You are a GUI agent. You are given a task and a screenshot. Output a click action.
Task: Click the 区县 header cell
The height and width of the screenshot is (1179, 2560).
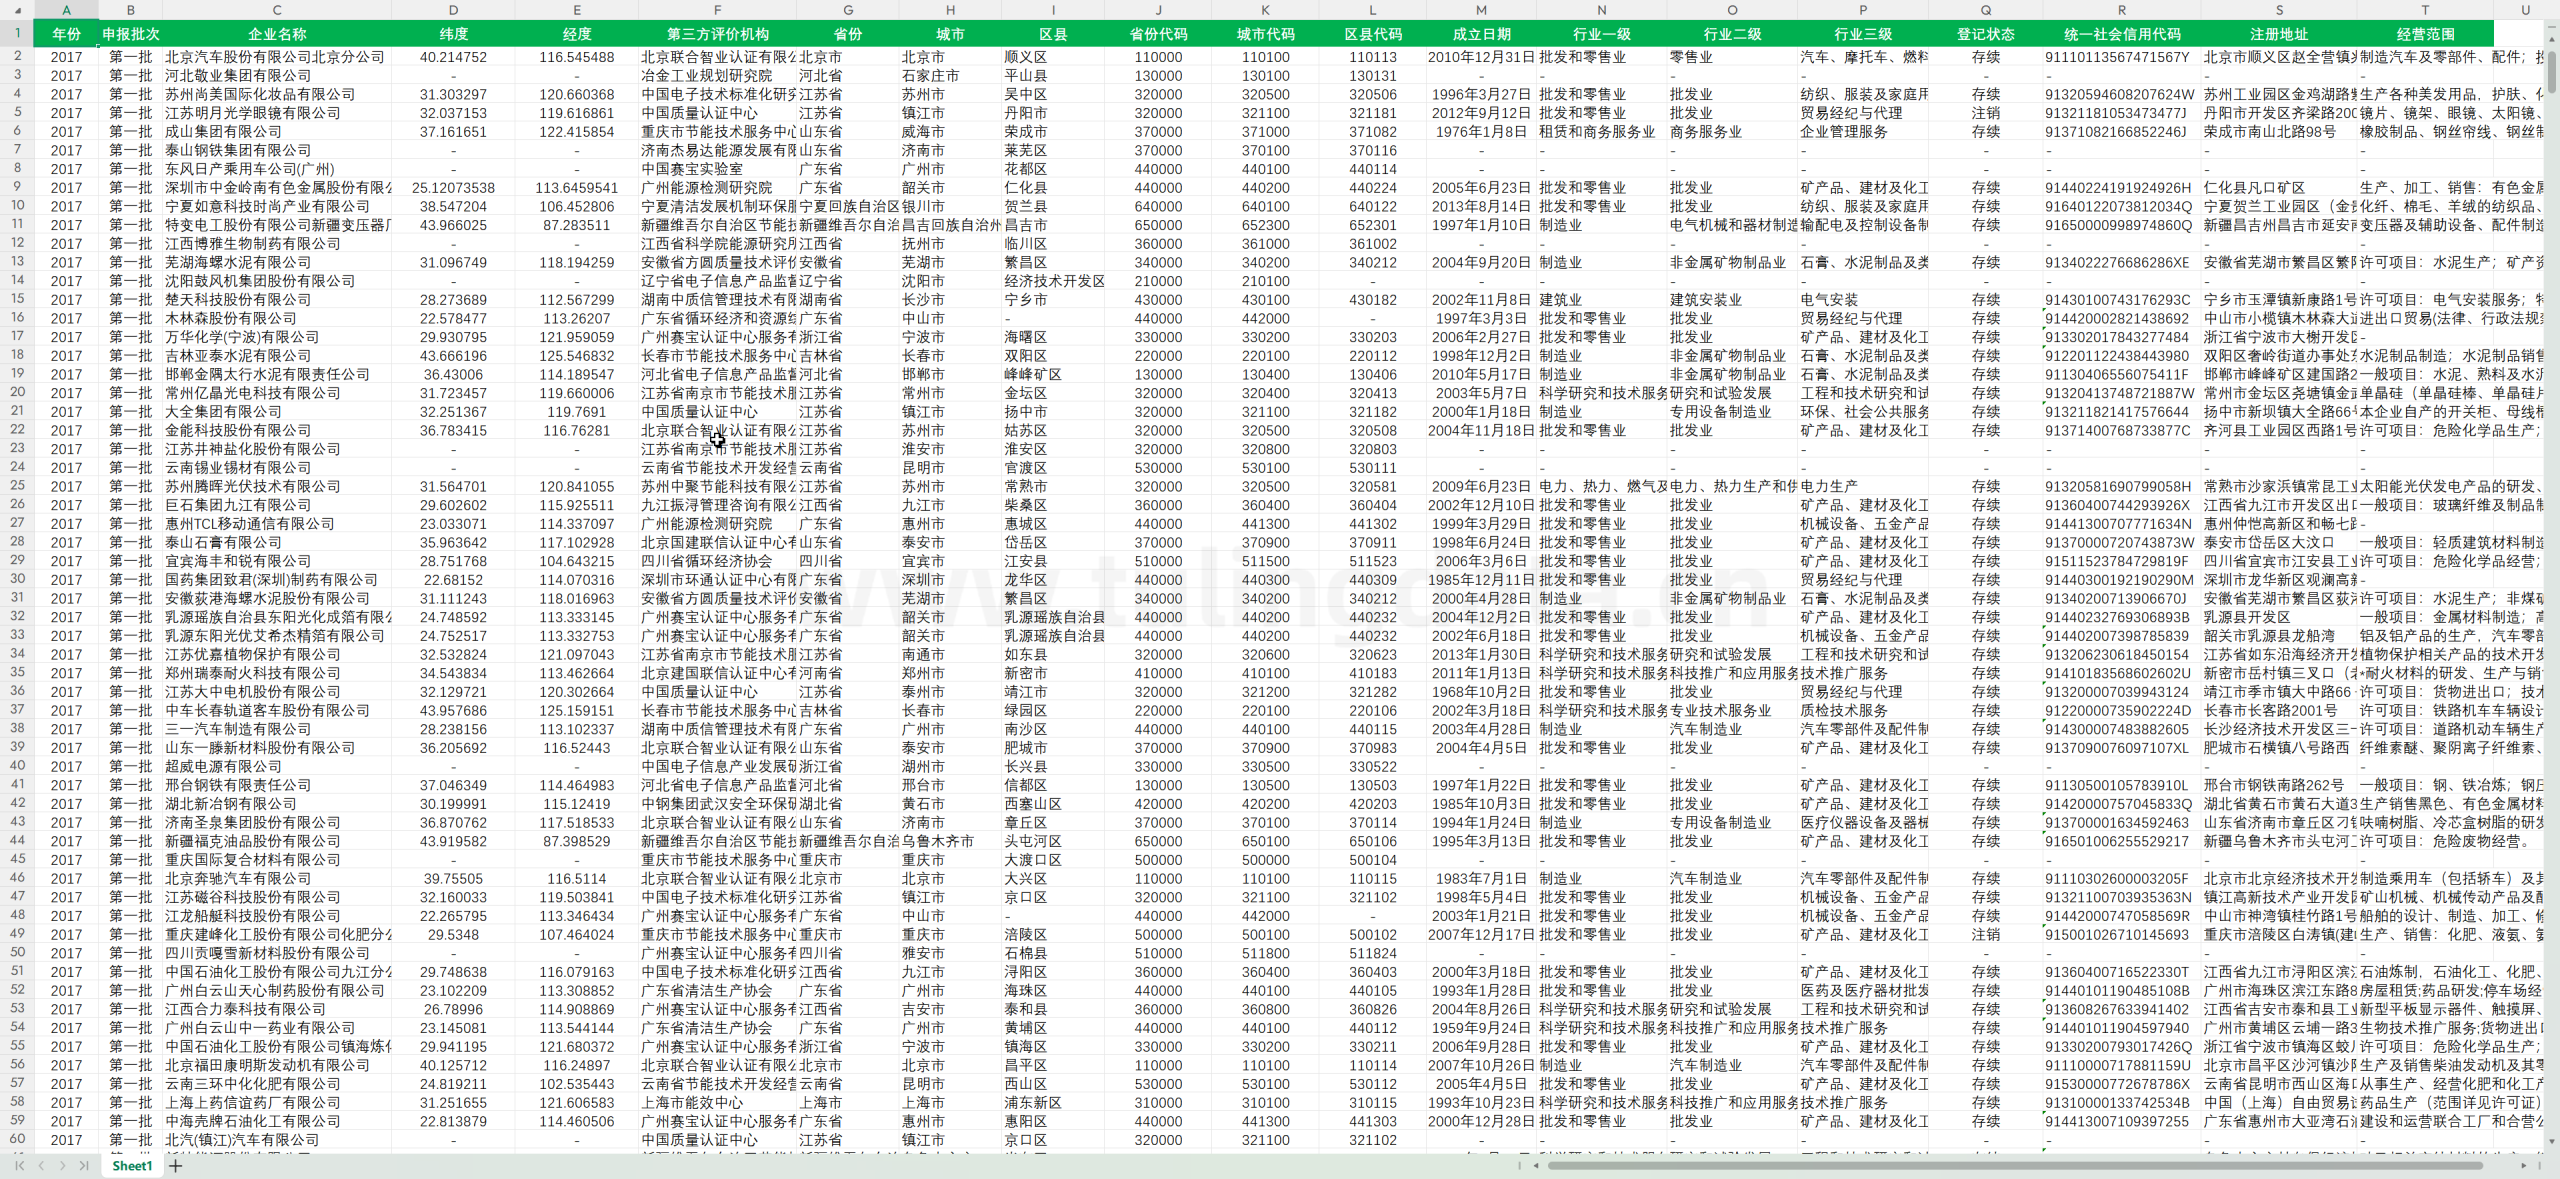(1053, 34)
